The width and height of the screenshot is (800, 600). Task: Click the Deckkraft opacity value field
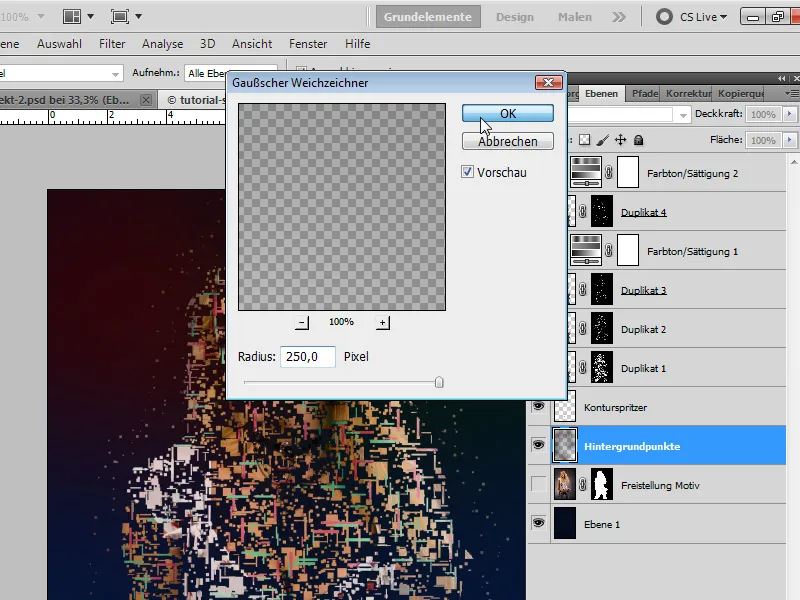763,114
